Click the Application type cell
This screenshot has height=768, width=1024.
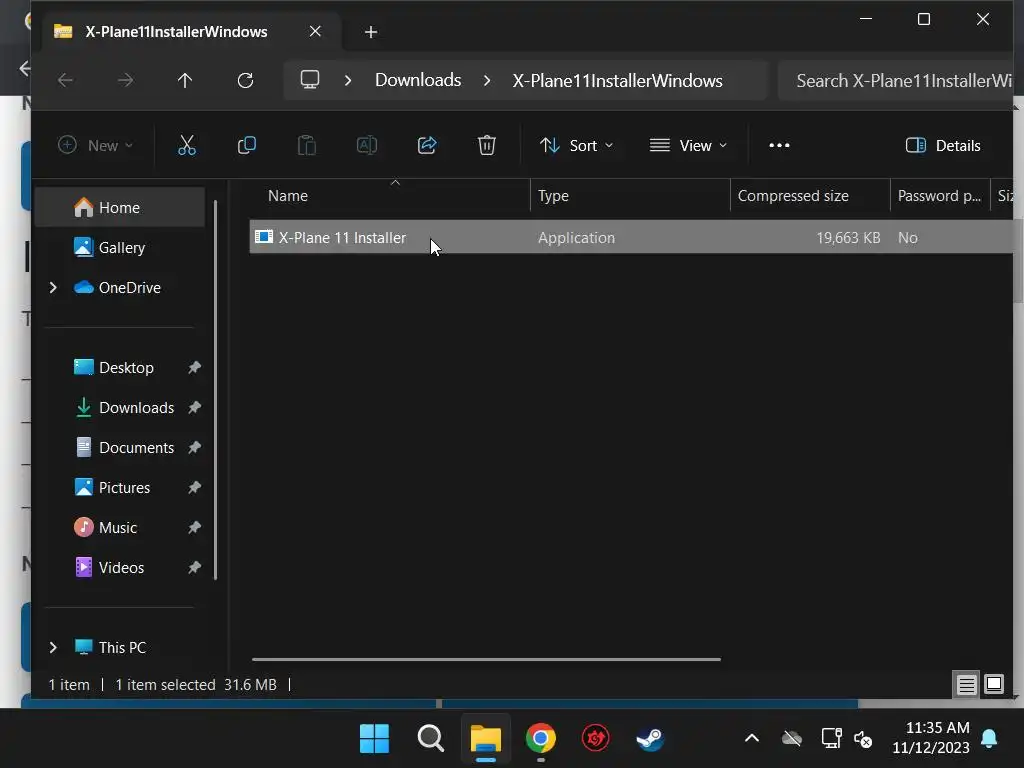tap(576, 238)
